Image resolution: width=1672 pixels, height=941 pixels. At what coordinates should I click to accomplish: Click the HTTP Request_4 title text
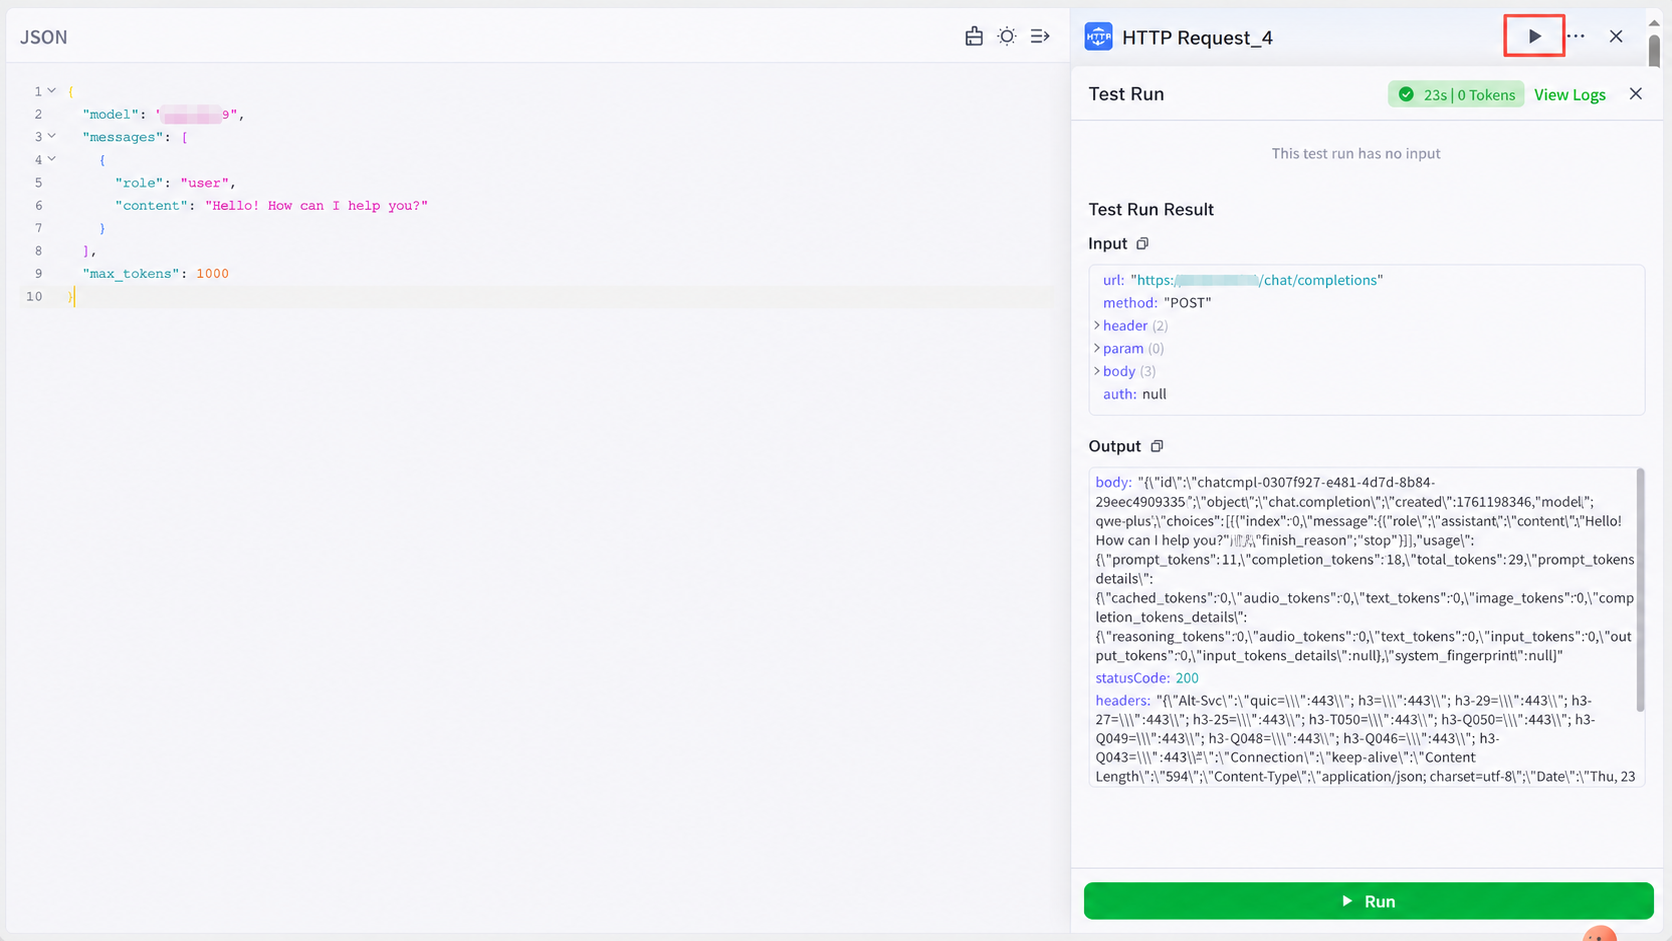pyautogui.click(x=1197, y=38)
